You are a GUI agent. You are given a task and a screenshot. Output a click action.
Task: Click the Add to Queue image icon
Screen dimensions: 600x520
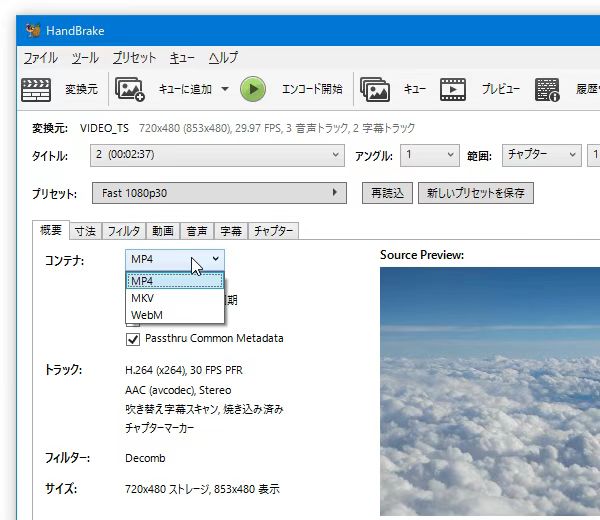click(x=130, y=90)
